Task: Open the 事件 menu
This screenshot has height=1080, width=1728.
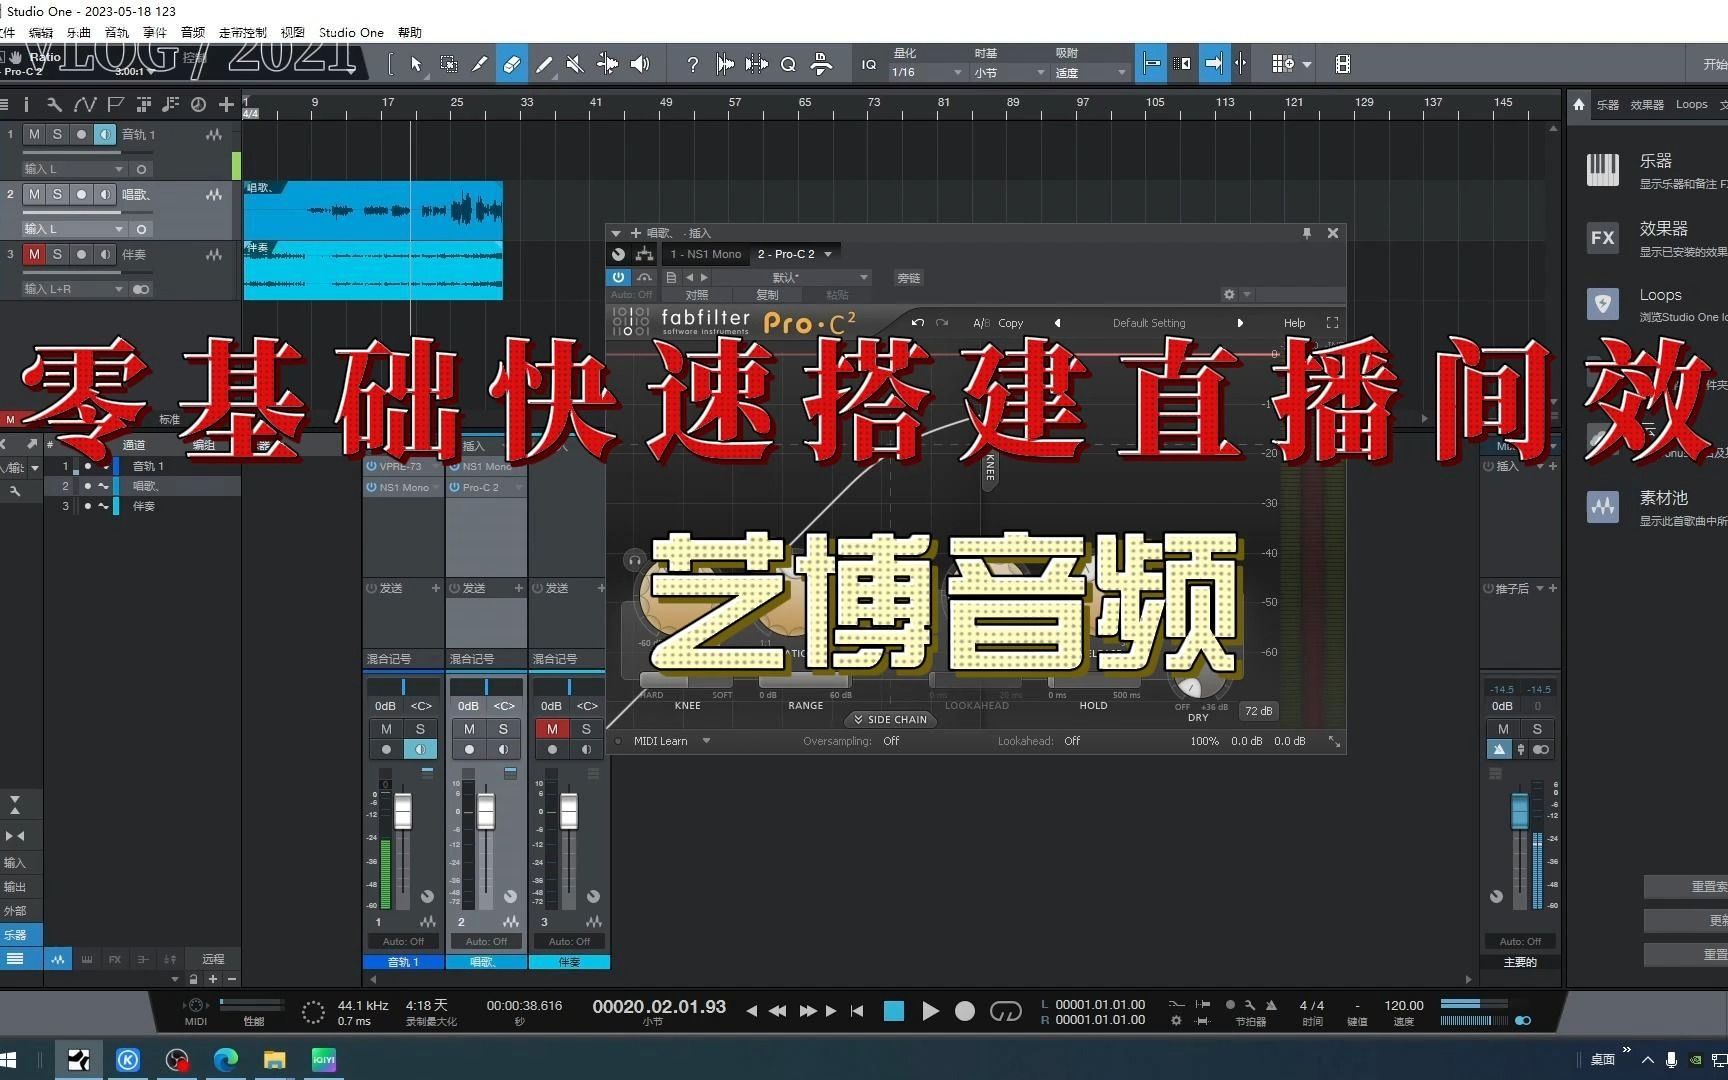Action: [x=155, y=32]
